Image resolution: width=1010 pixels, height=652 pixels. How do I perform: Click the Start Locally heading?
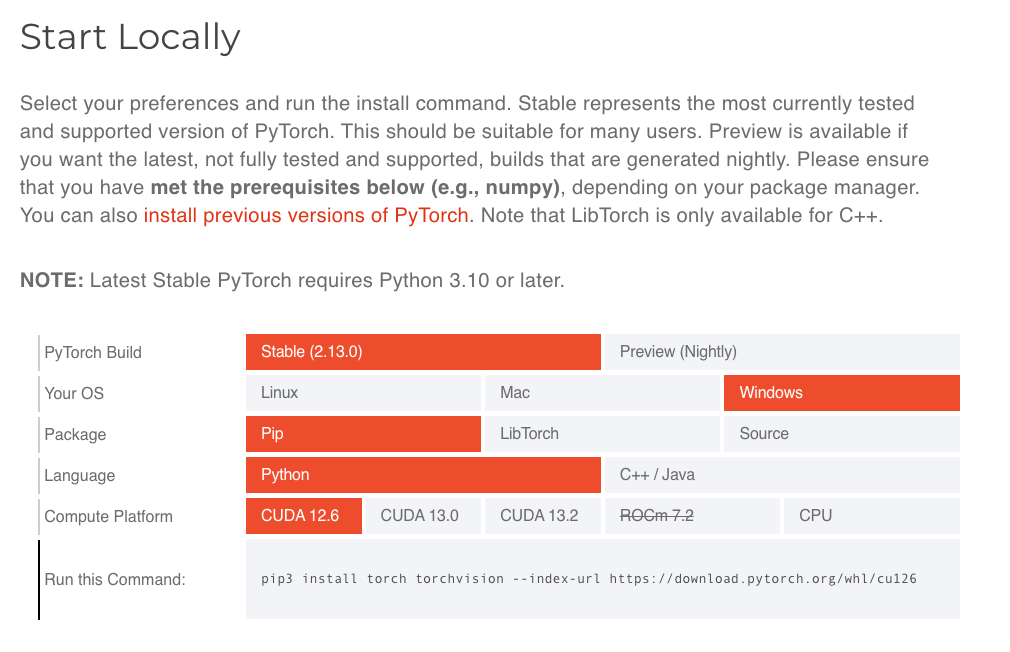point(130,37)
